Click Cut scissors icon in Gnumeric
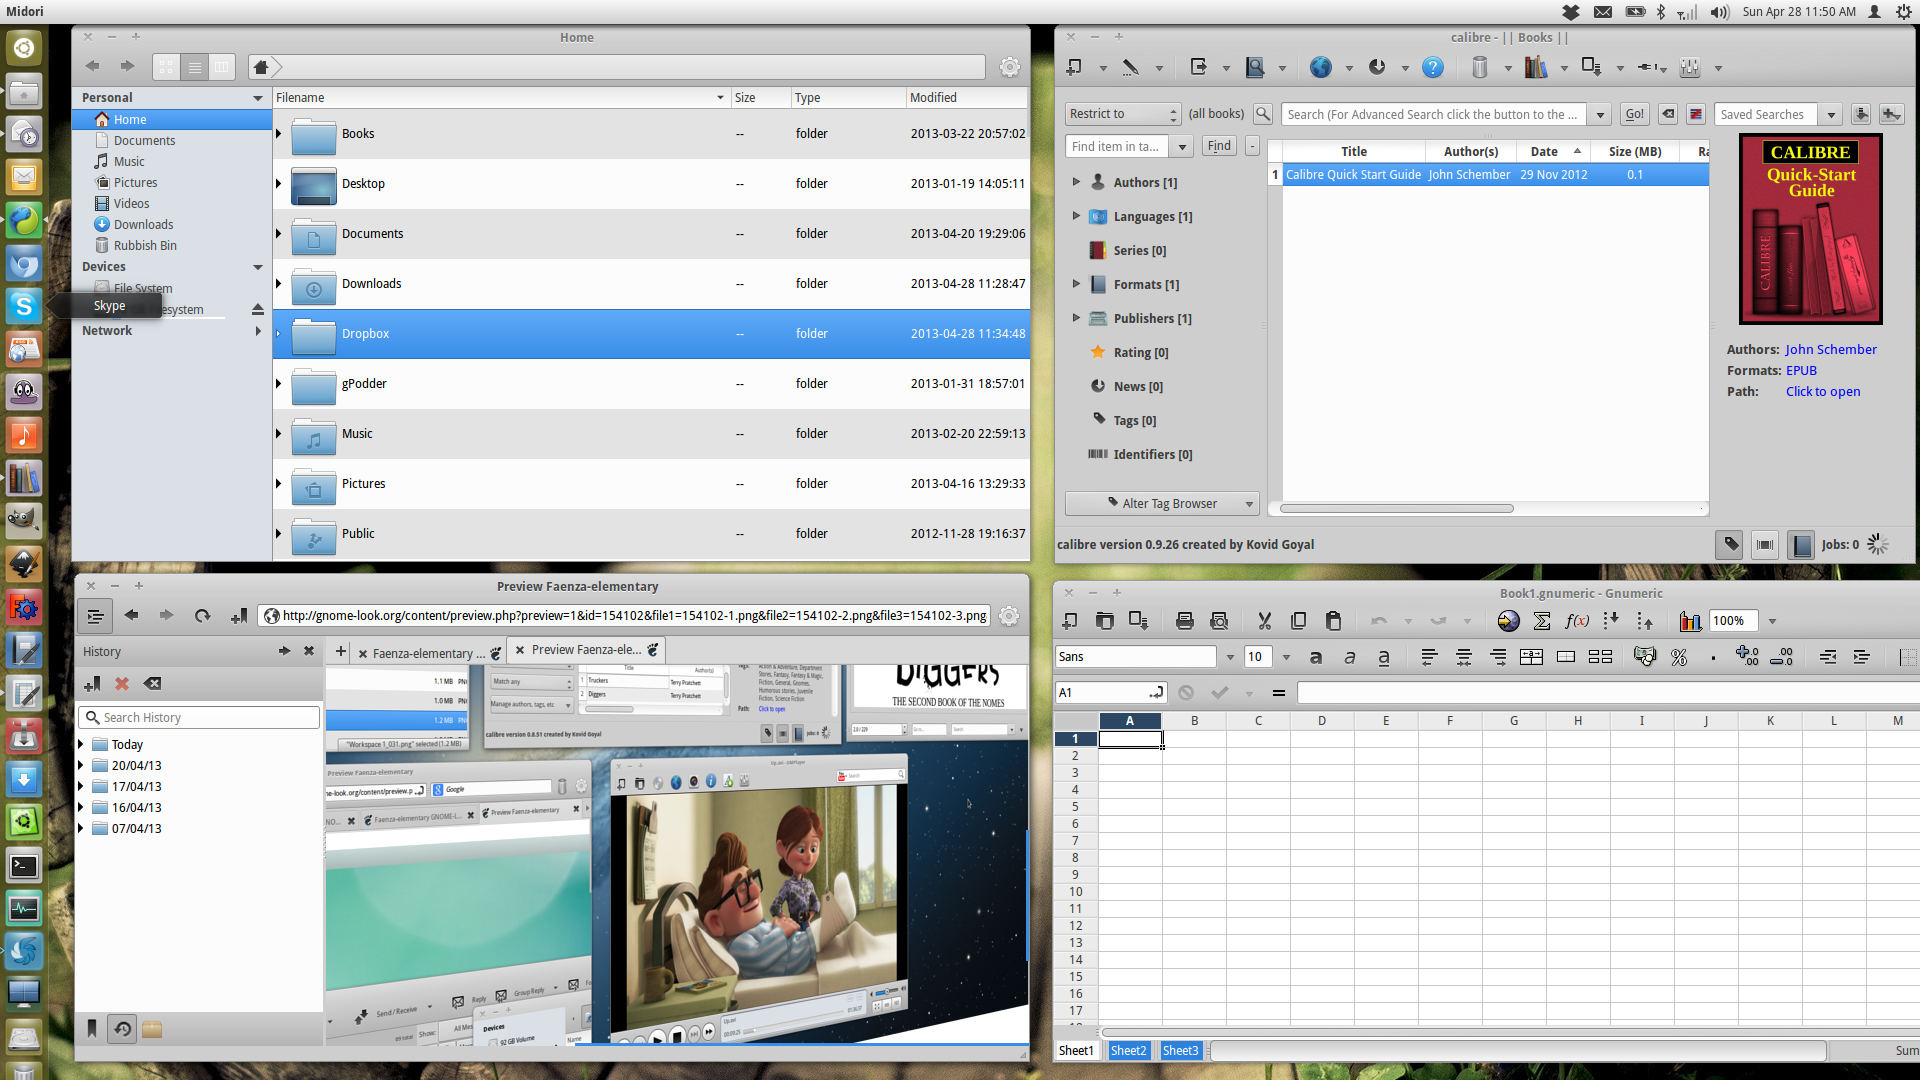1920x1080 pixels. (1264, 621)
